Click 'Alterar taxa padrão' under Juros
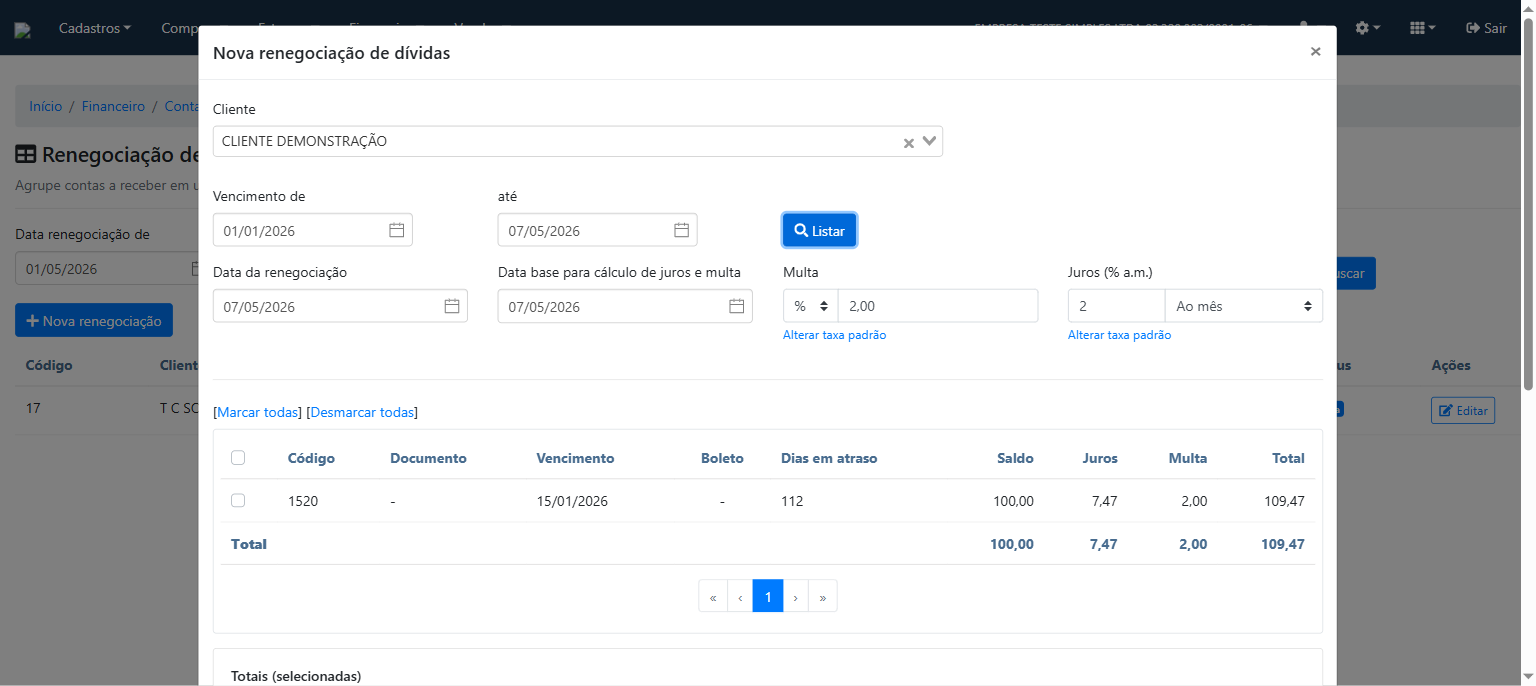The width and height of the screenshot is (1536, 686). pyautogui.click(x=1119, y=335)
